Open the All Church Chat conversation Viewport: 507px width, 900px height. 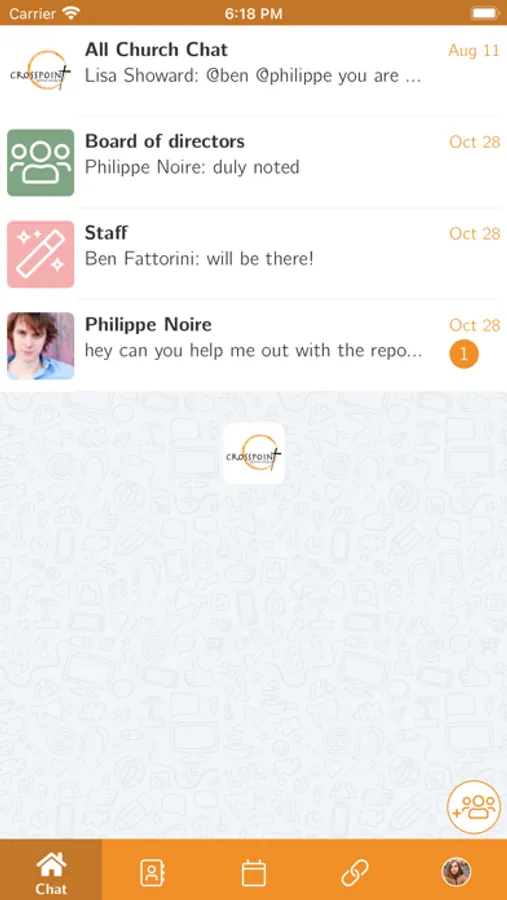click(x=253, y=71)
